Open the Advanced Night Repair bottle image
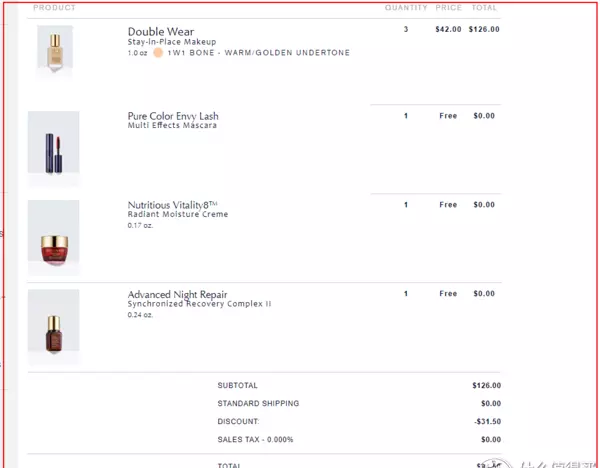 click(x=54, y=326)
